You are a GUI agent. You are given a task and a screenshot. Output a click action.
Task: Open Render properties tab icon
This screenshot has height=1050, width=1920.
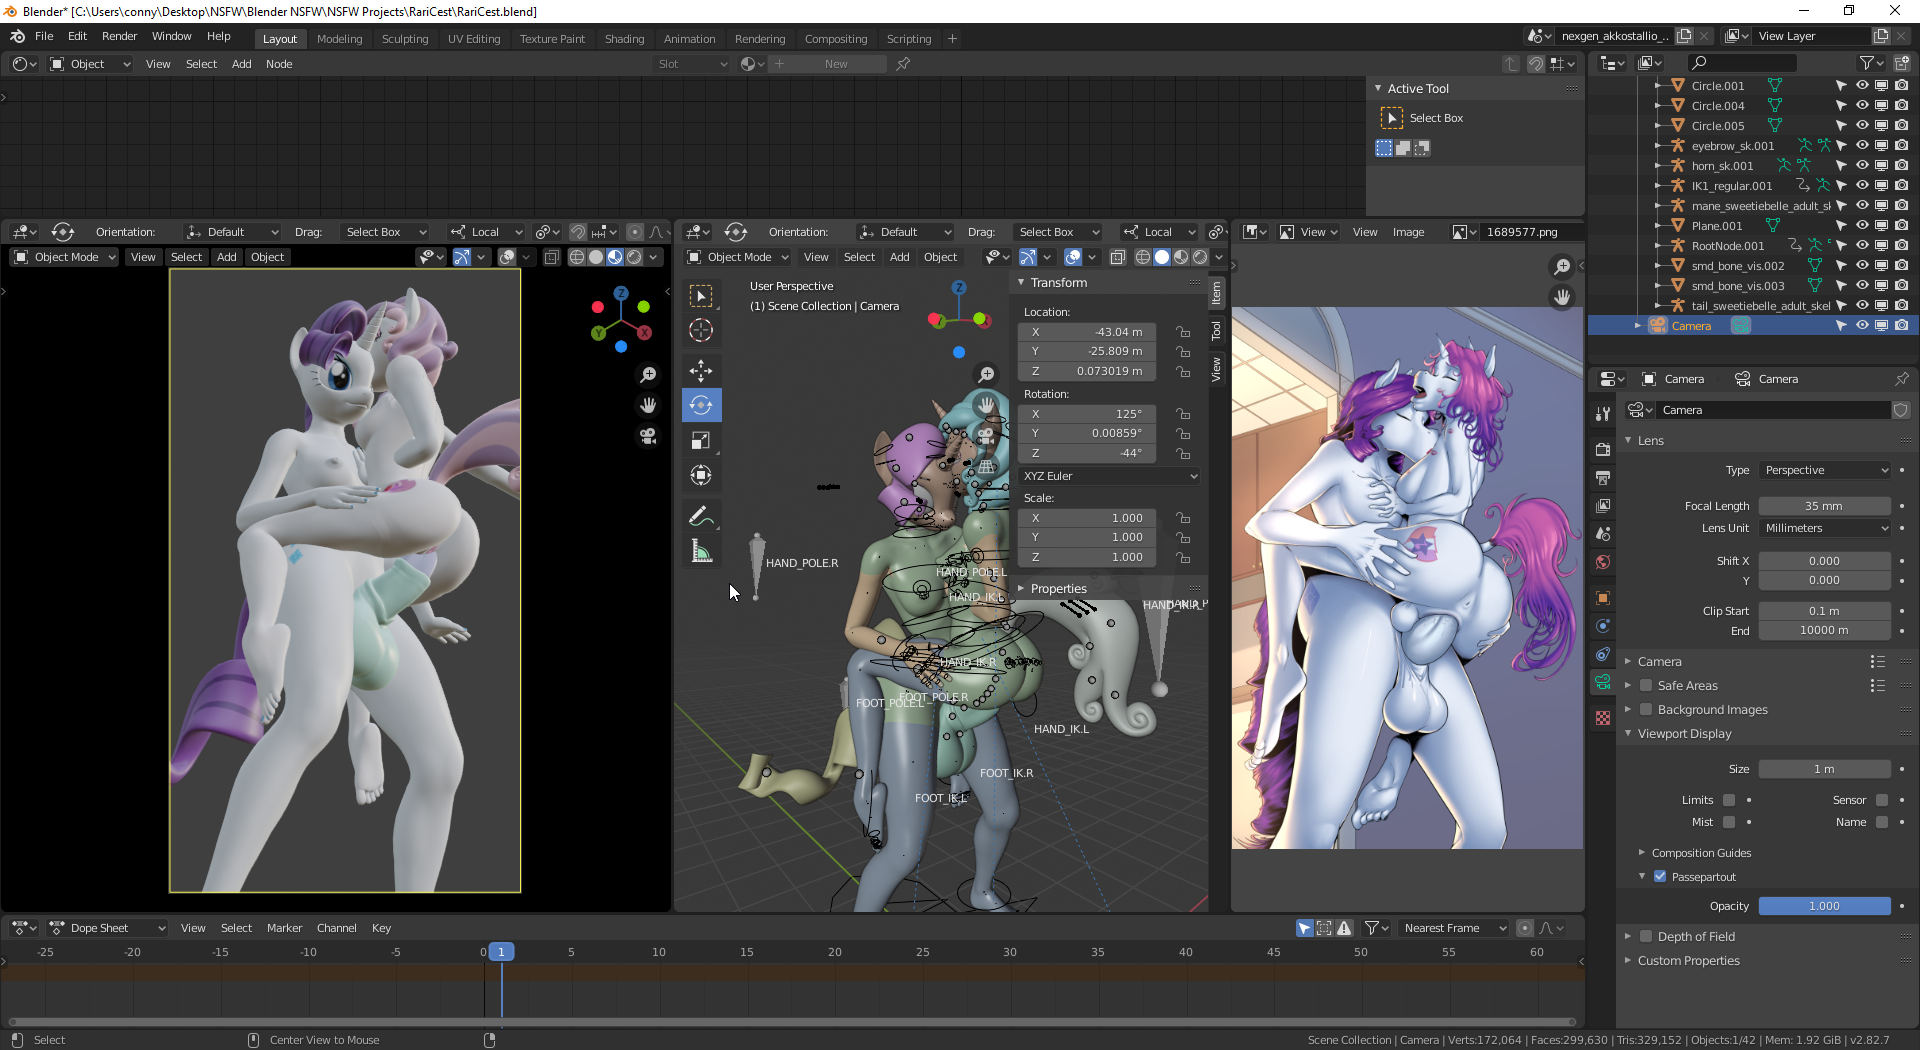click(1603, 449)
